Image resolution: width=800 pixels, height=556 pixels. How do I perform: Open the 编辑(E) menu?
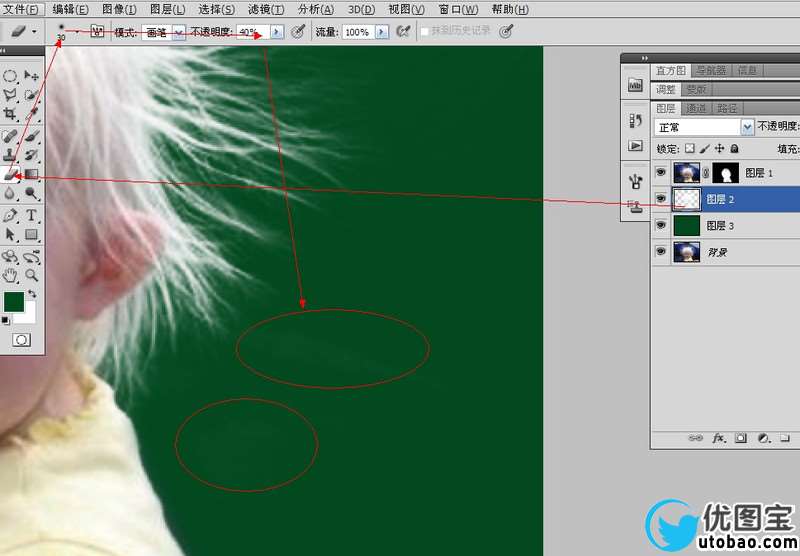70,9
